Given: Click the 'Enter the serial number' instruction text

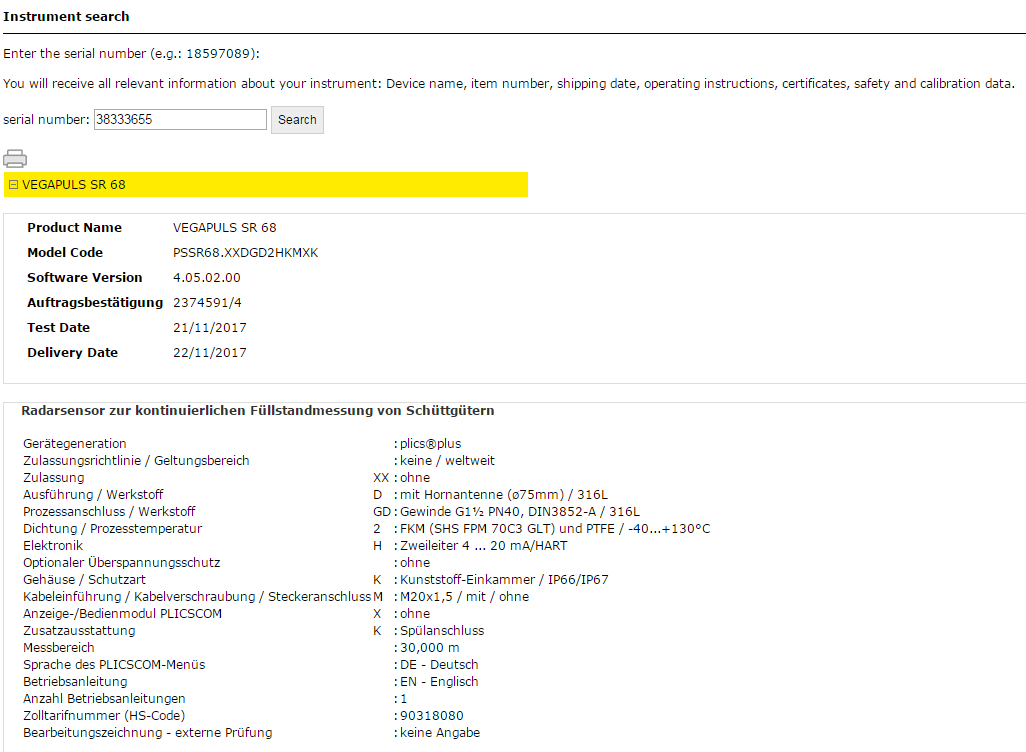Looking at the screenshot, I should coord(132,54).
